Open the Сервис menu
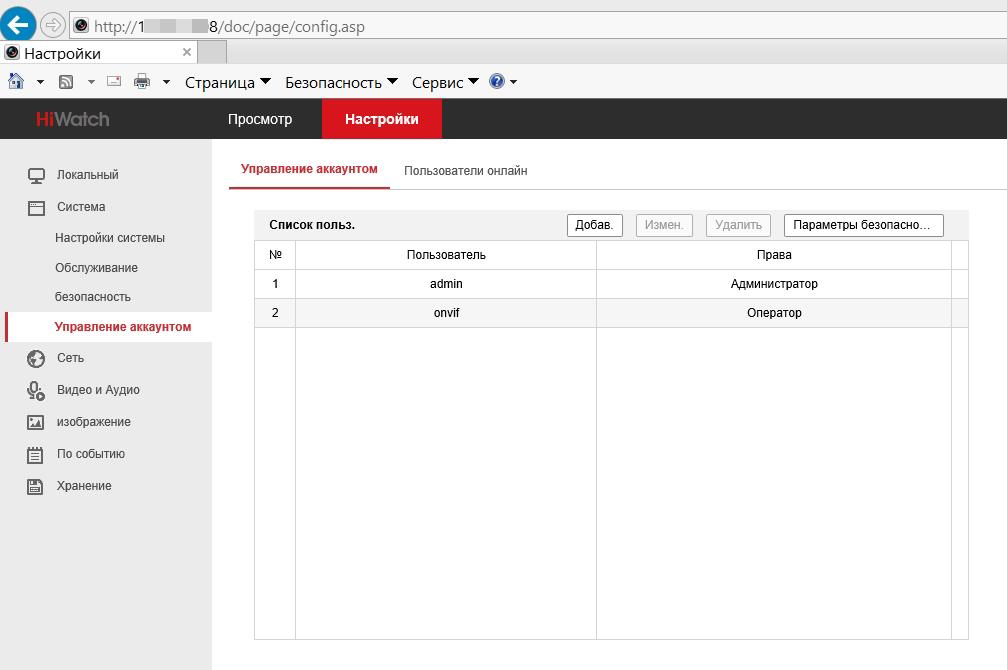The image size is (1007, 670). pyautogui.click(x=445, y=82)
